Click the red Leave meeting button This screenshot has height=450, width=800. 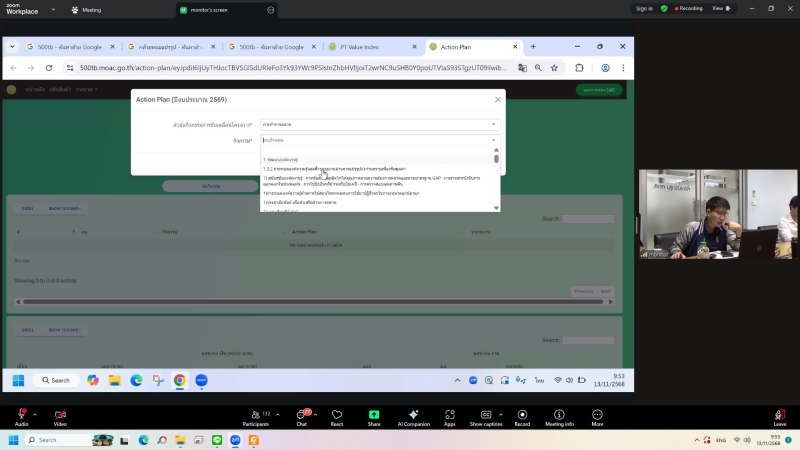779,415
